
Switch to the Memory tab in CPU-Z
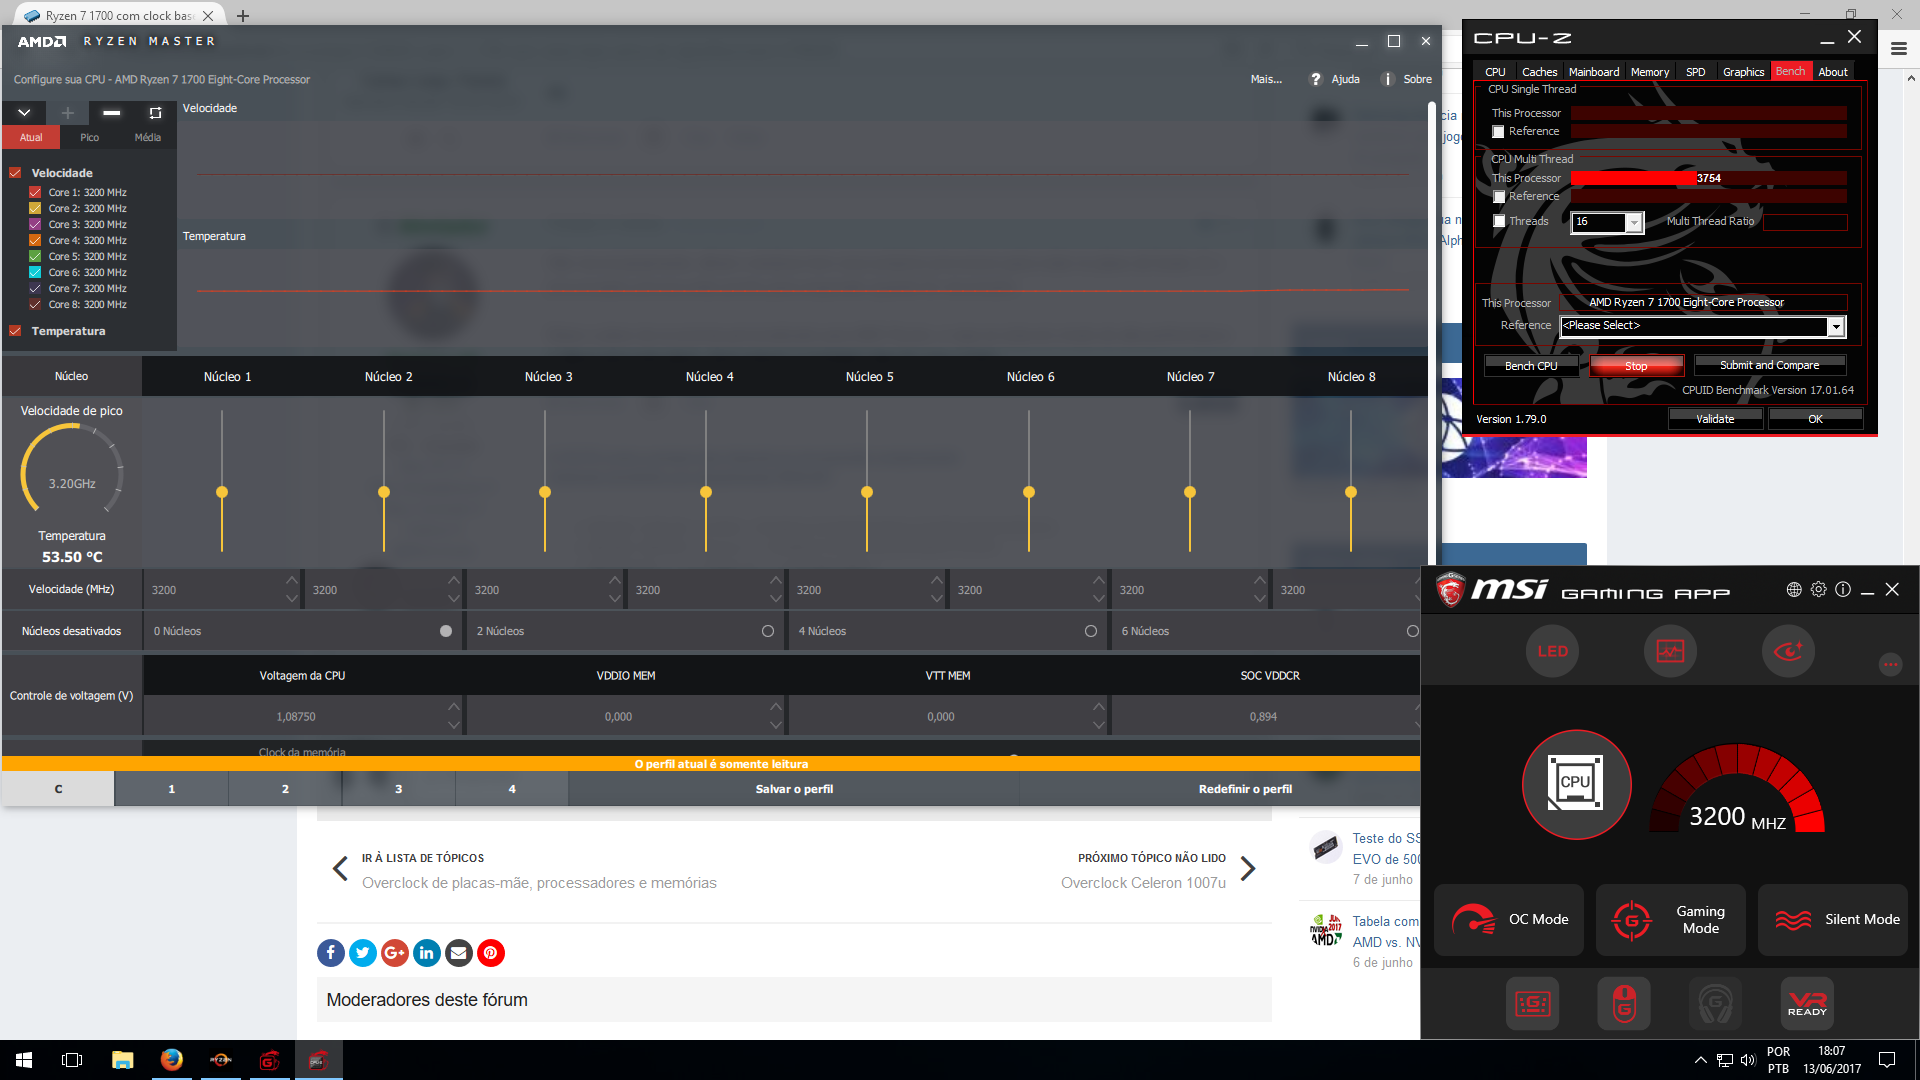coord(1650,72)
